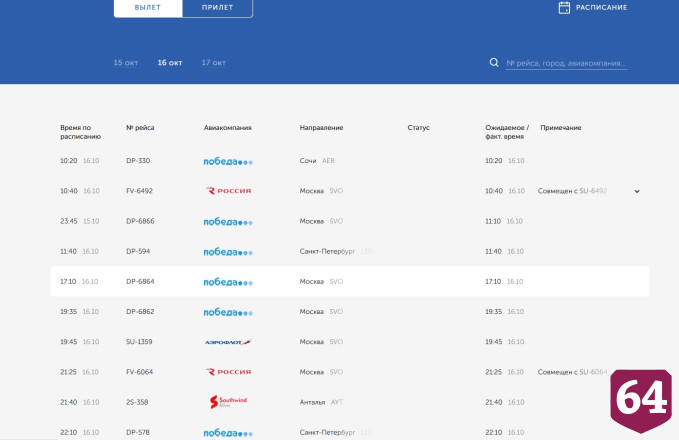Expand the FV-6492 row chevron

(x=637, y=191)
